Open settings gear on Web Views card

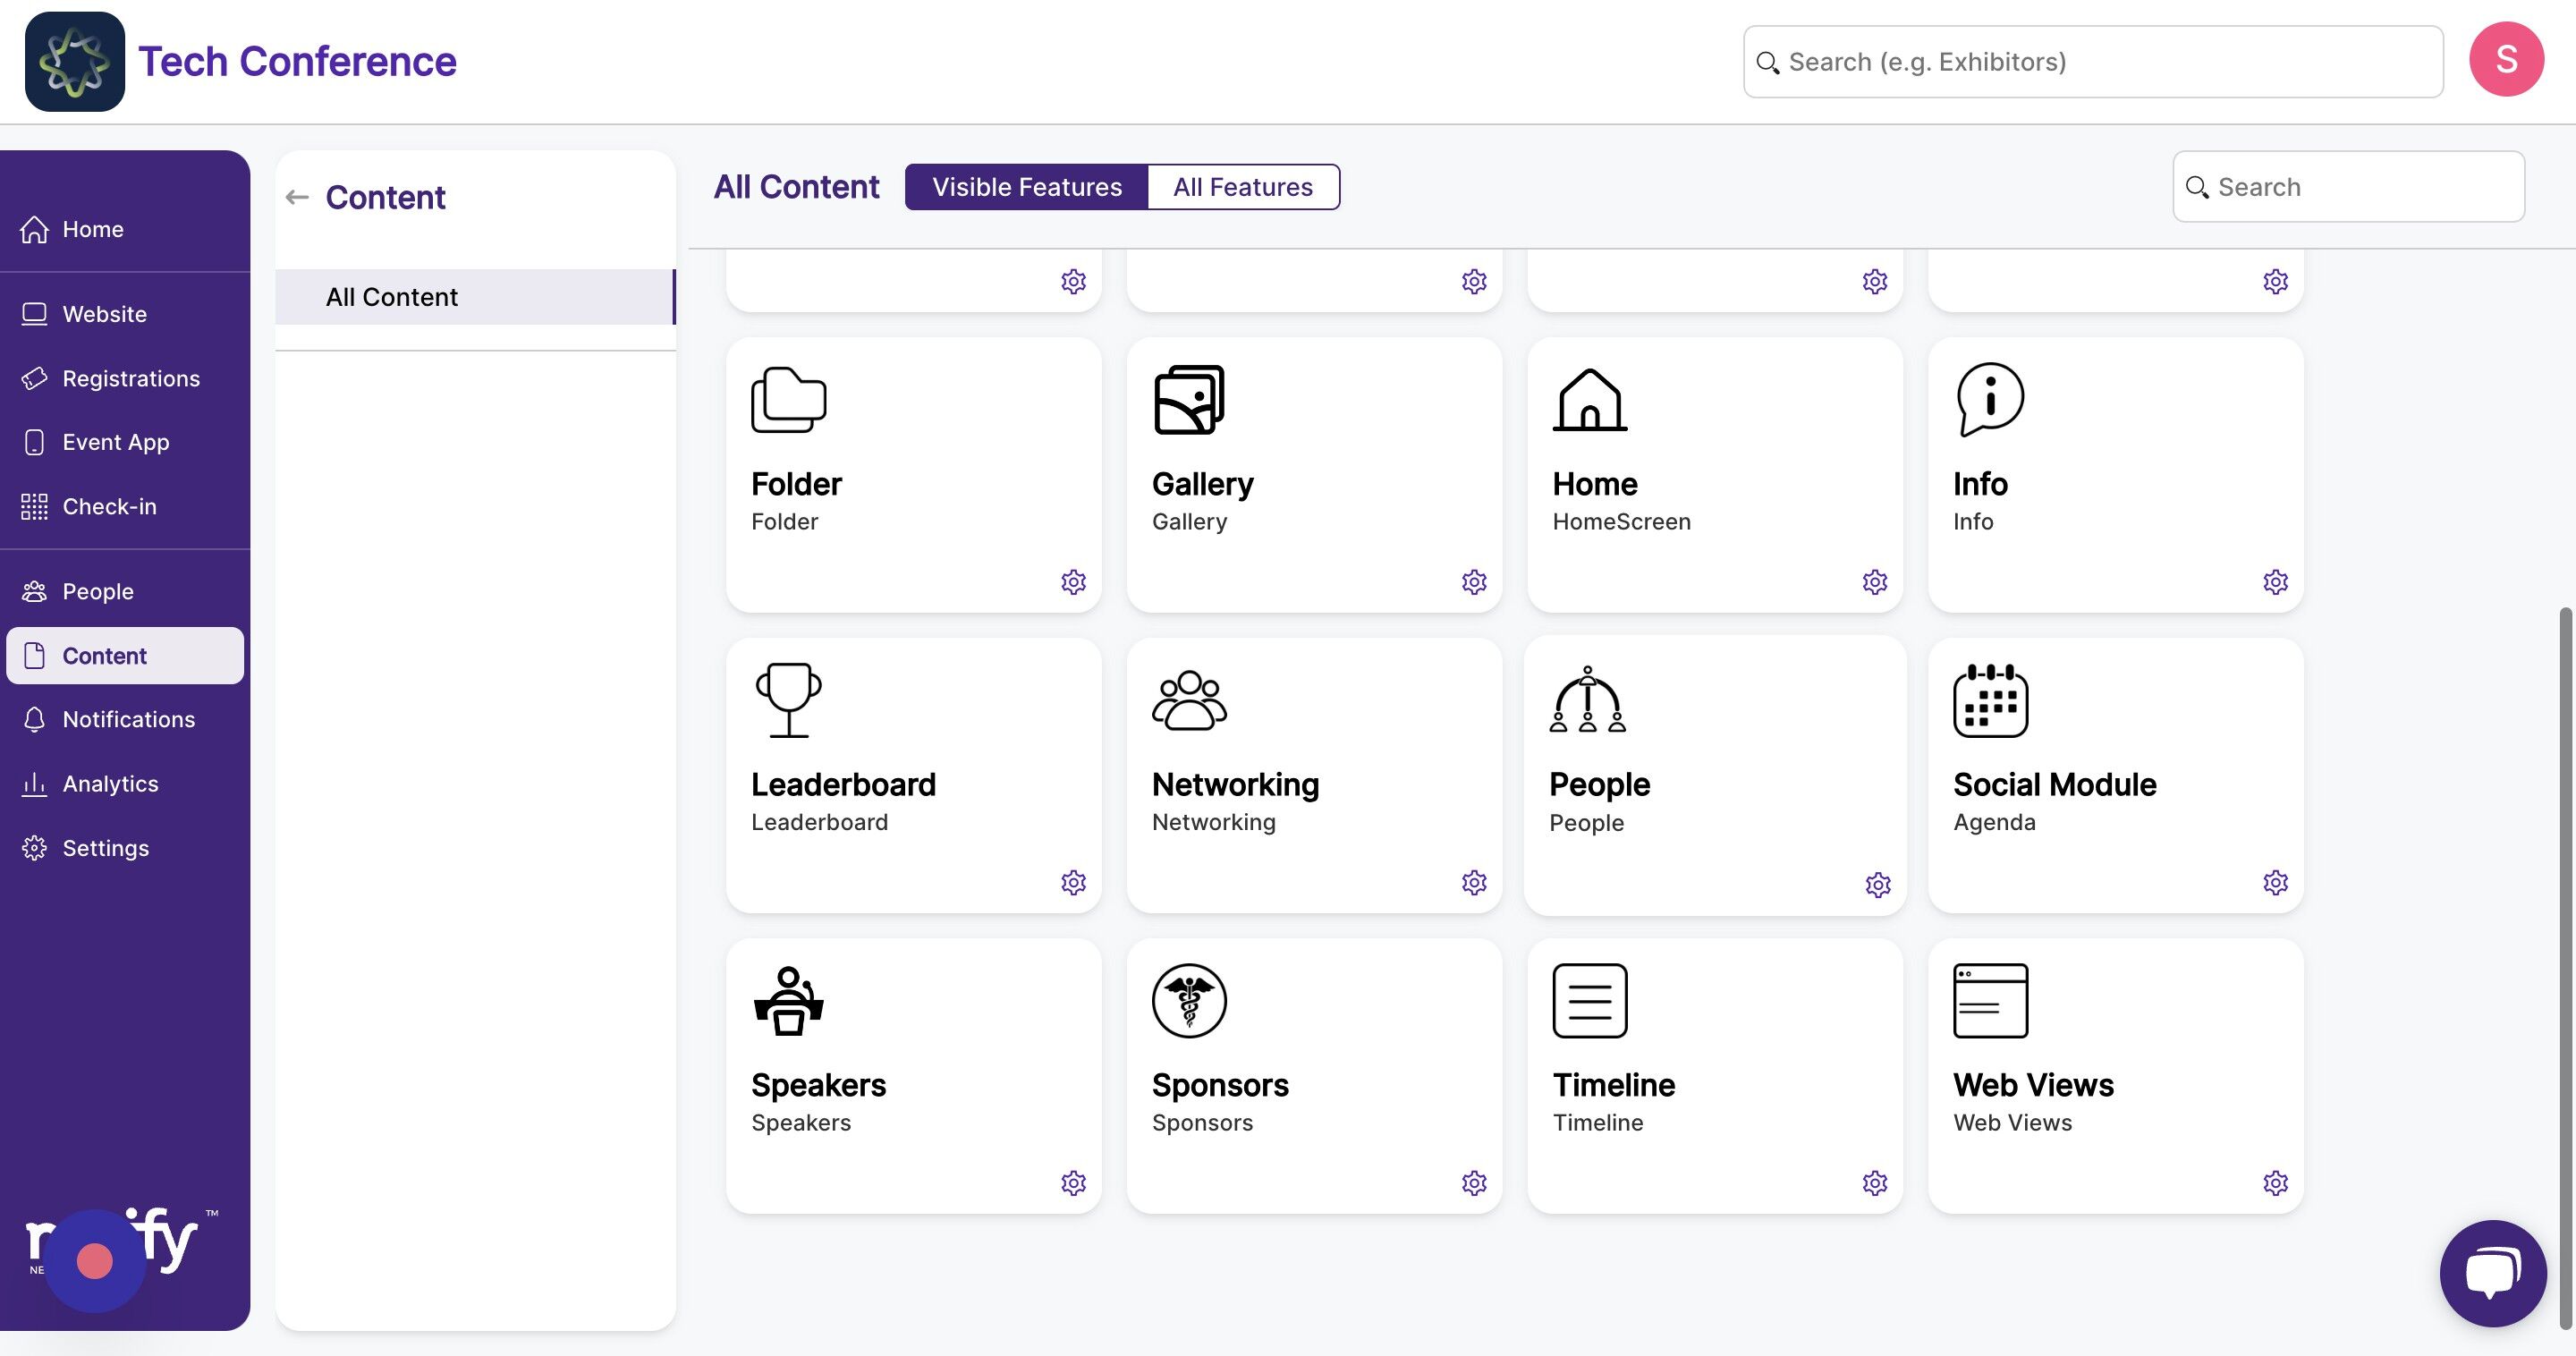click(2275, 1183)
